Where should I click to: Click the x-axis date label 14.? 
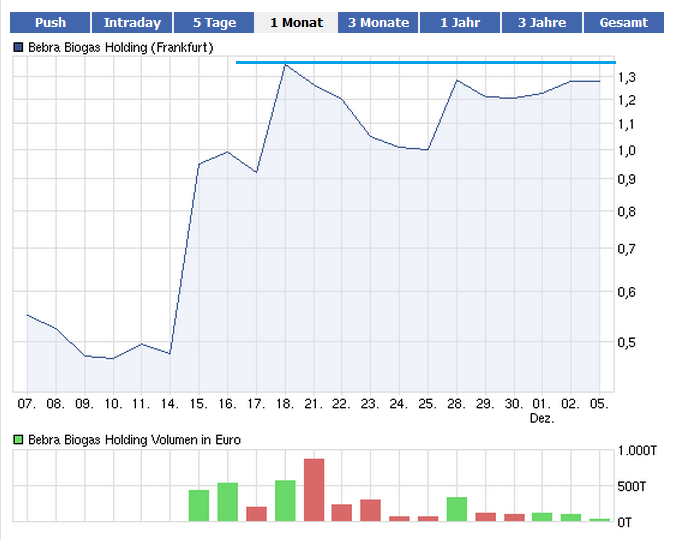click(x=170, y=404)
